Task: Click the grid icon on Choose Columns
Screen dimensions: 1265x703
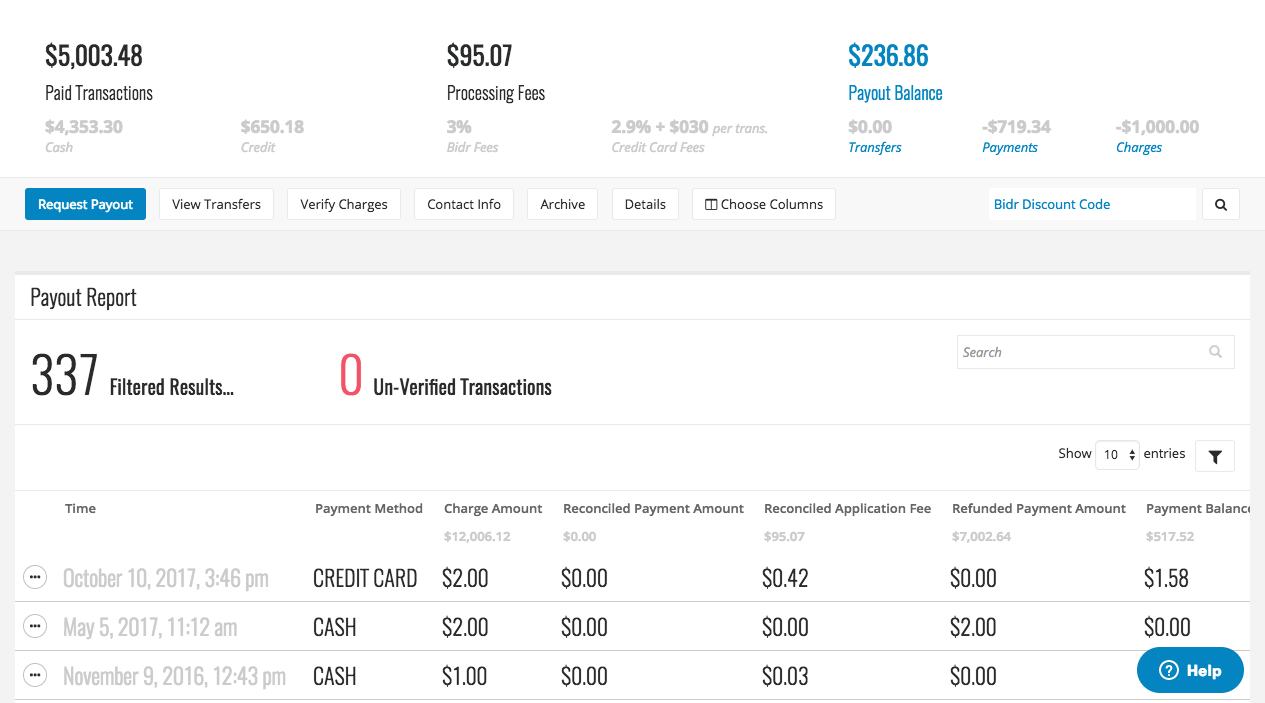Action: pyautogui.click(x=709, y=204)
